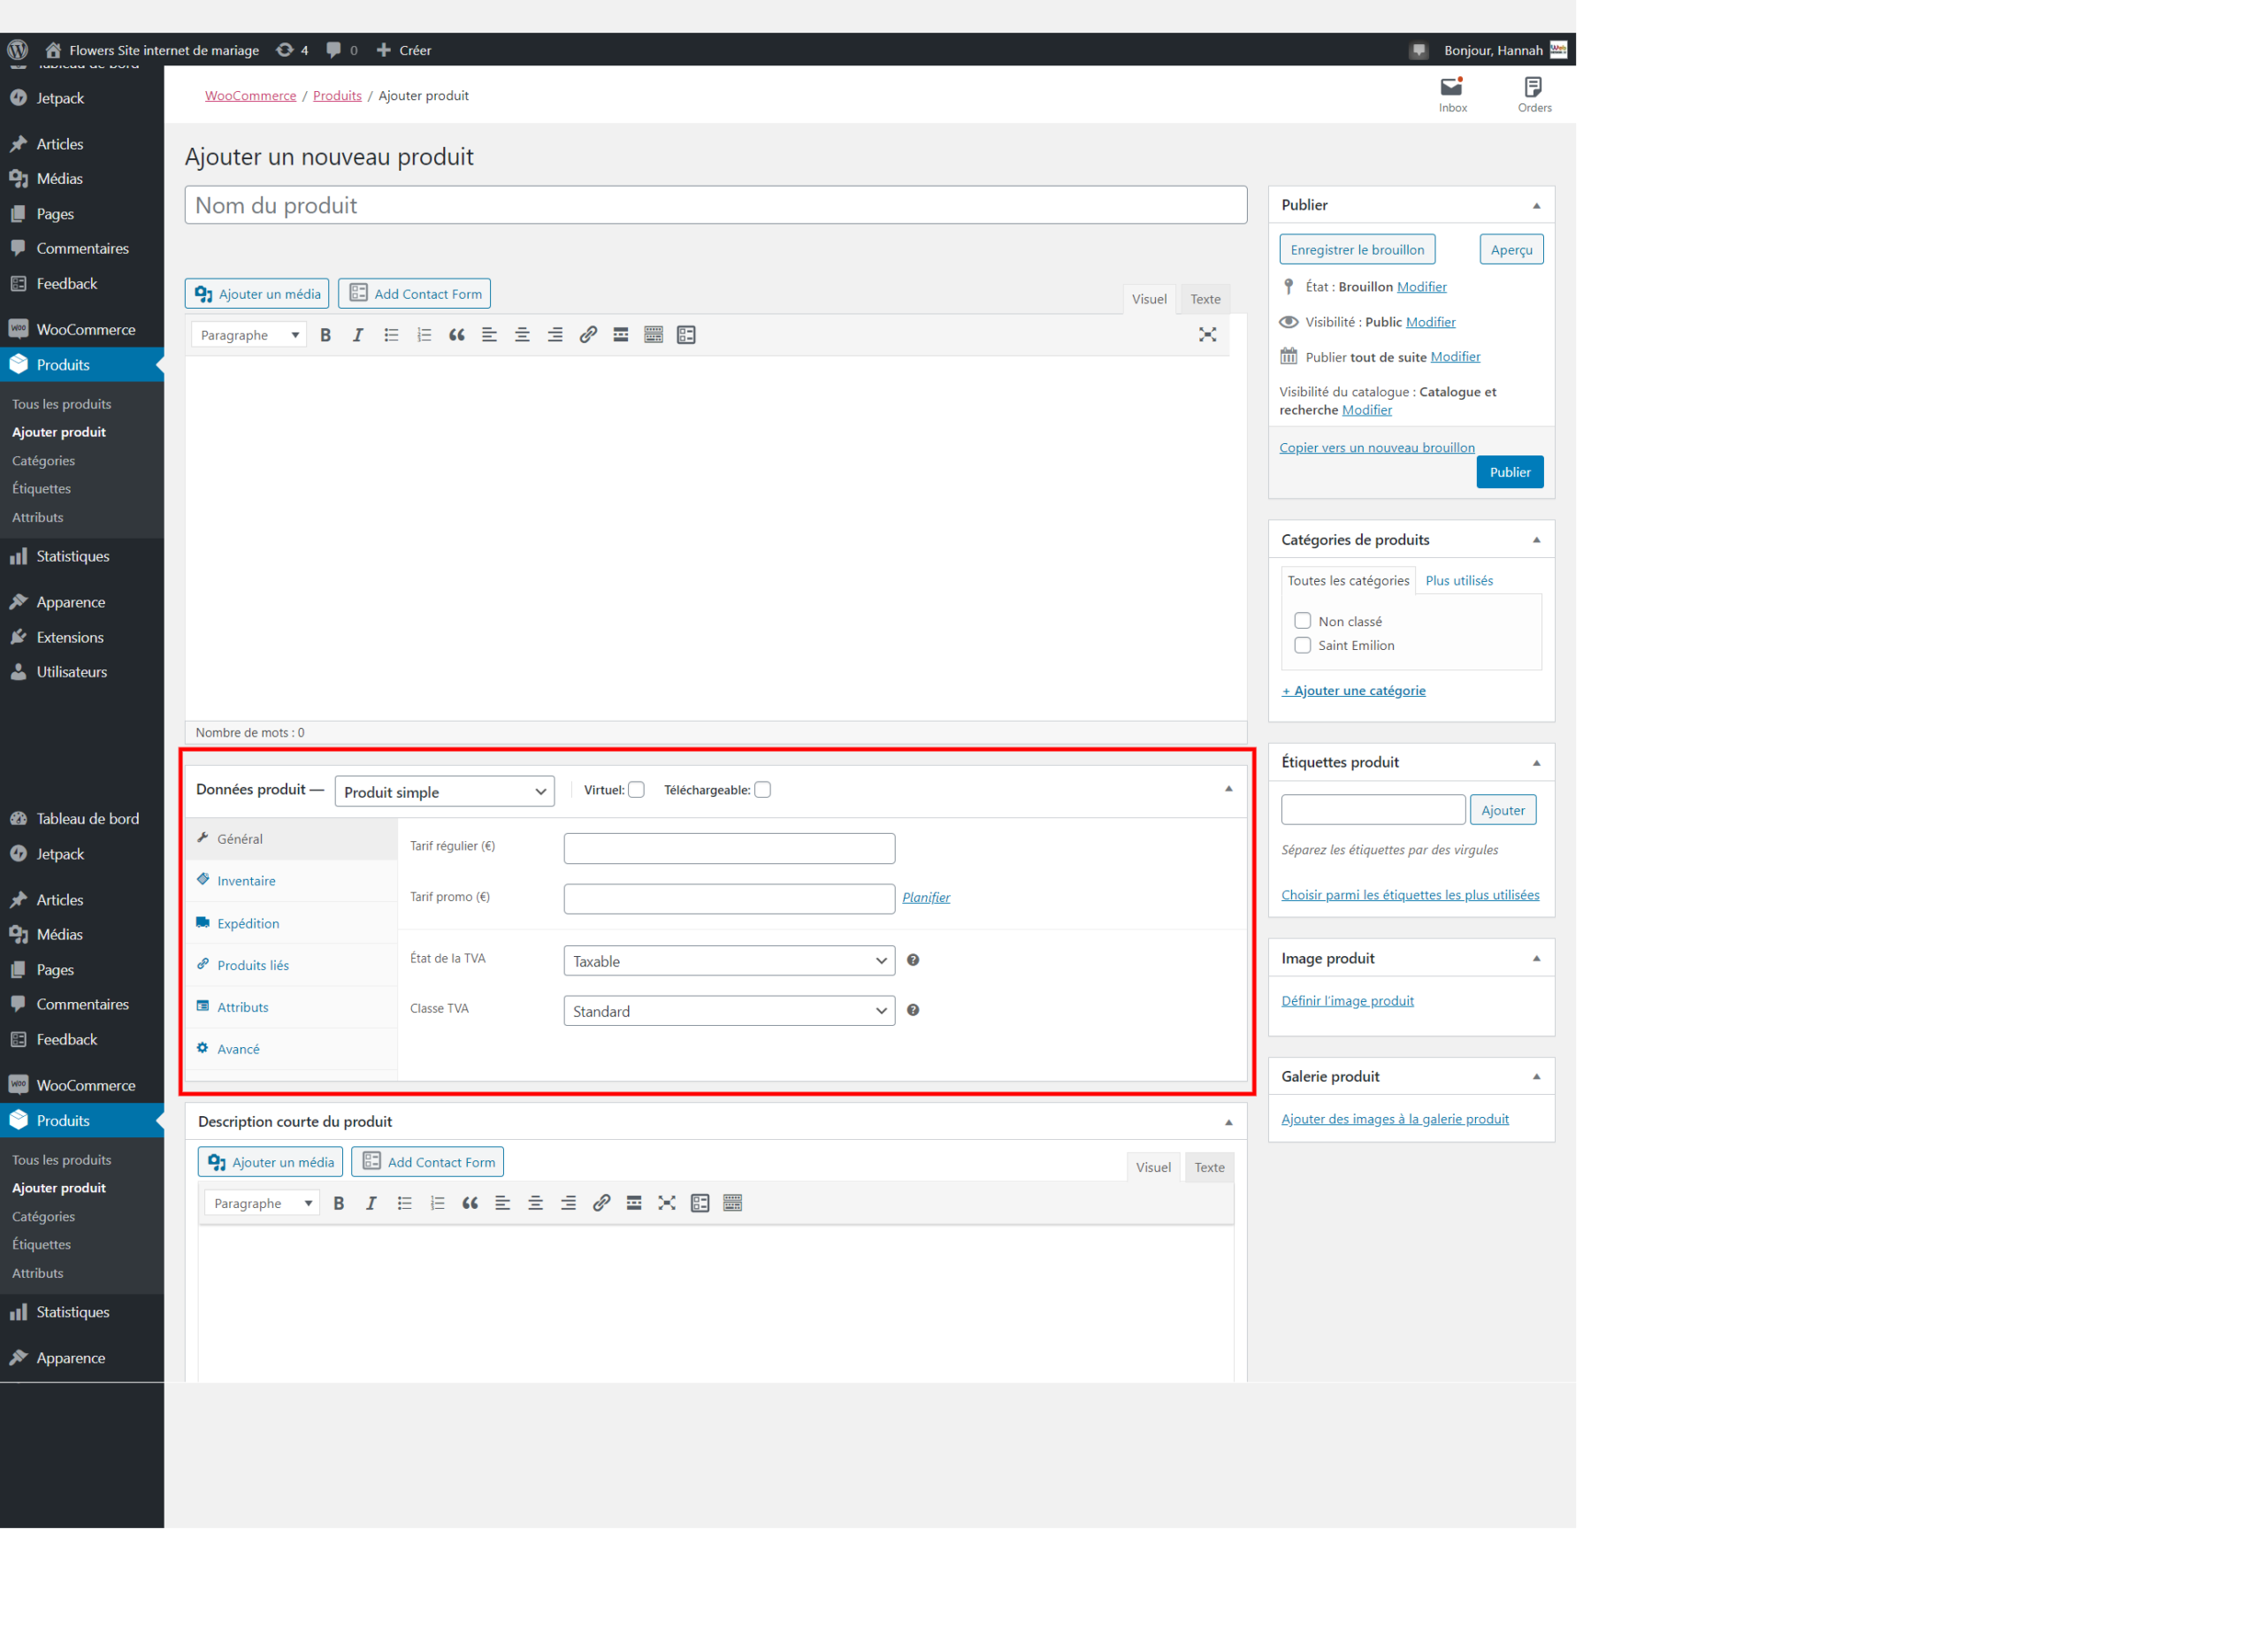The height and width of the screenshot is (1652, 2264).
Task: Toggle bold in the main product editor
Action: pyautogui.click(x=325, y=335)
